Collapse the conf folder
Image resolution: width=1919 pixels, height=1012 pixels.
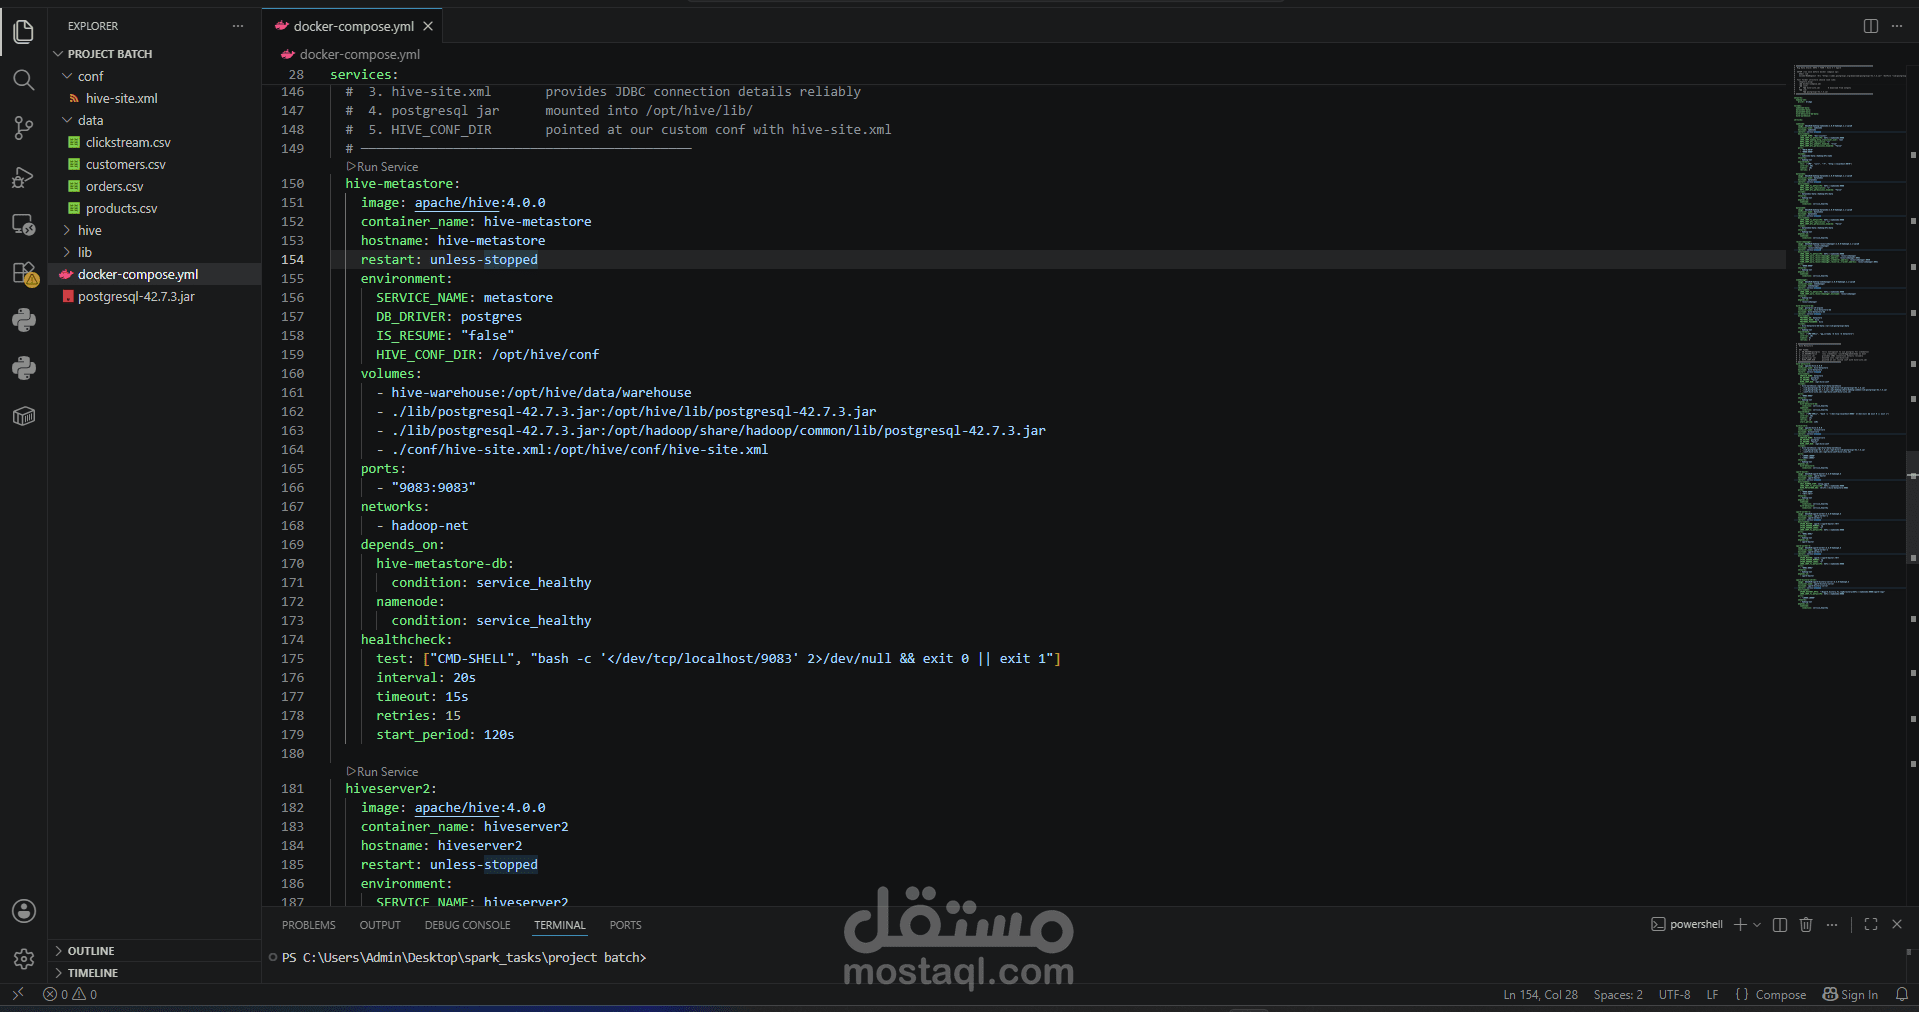(x=154, y=76)
